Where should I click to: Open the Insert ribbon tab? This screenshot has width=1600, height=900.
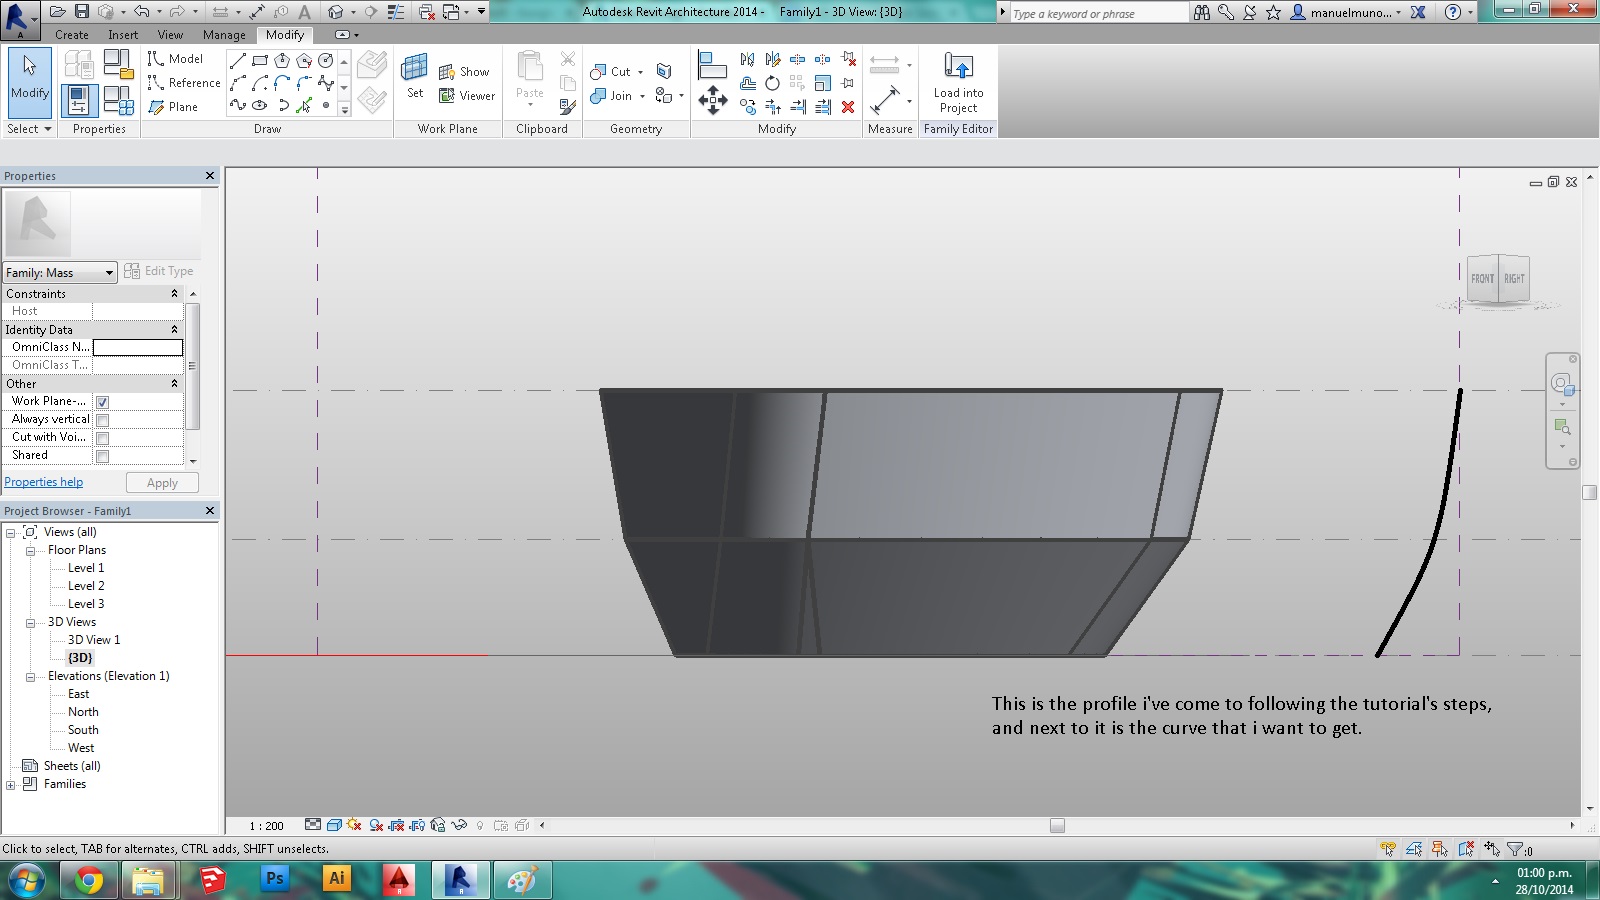(123, 35)
